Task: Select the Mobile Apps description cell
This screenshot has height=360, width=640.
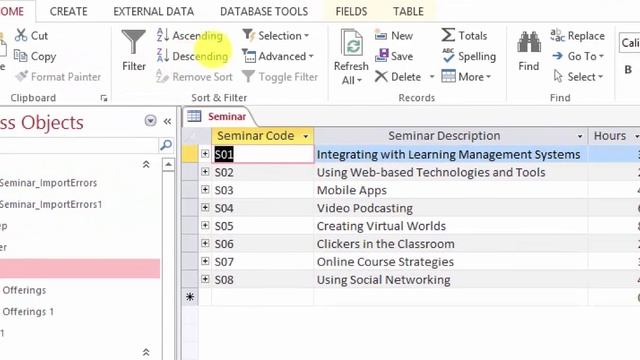Action: click(x=451, y=190)
